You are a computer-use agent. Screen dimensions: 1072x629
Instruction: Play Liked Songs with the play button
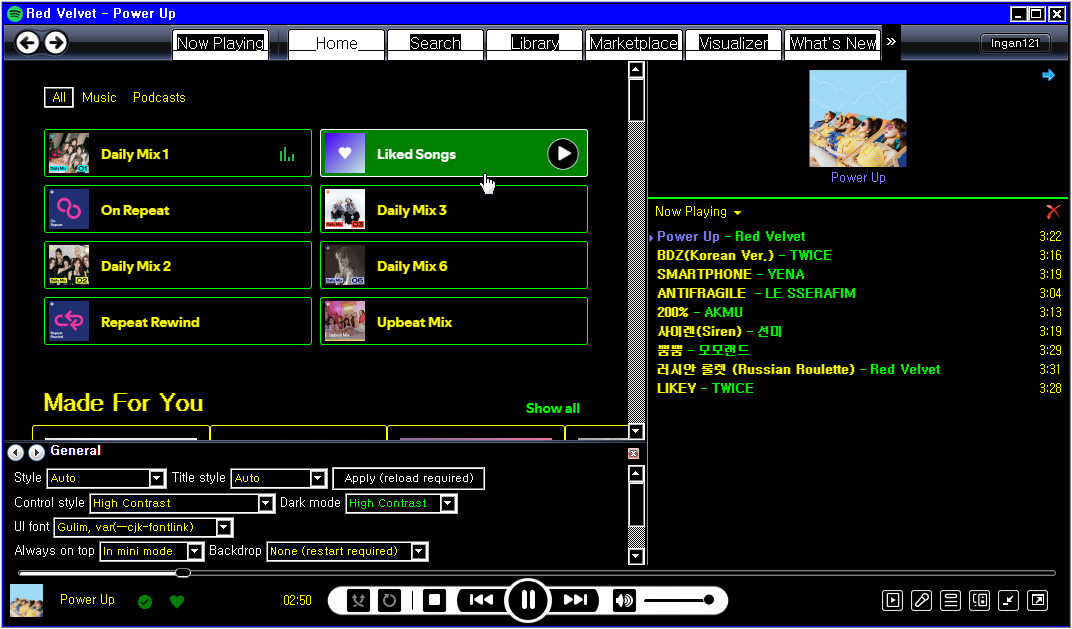pos(563,154)
